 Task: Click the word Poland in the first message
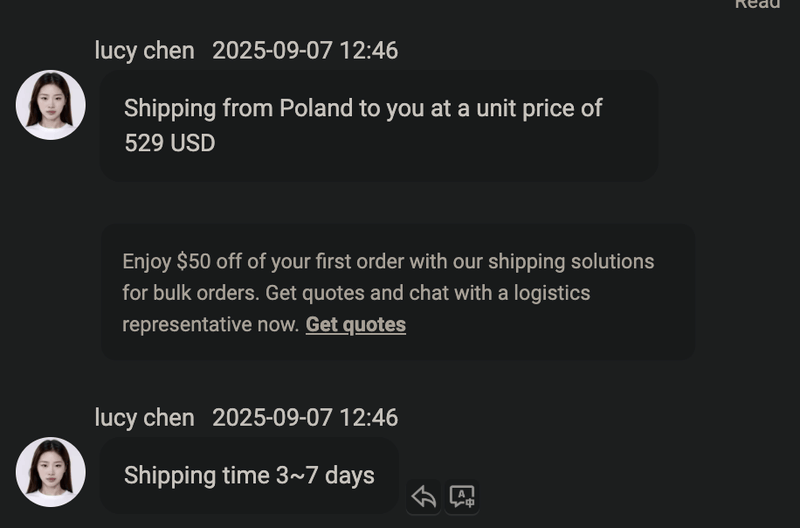point(315,108)
